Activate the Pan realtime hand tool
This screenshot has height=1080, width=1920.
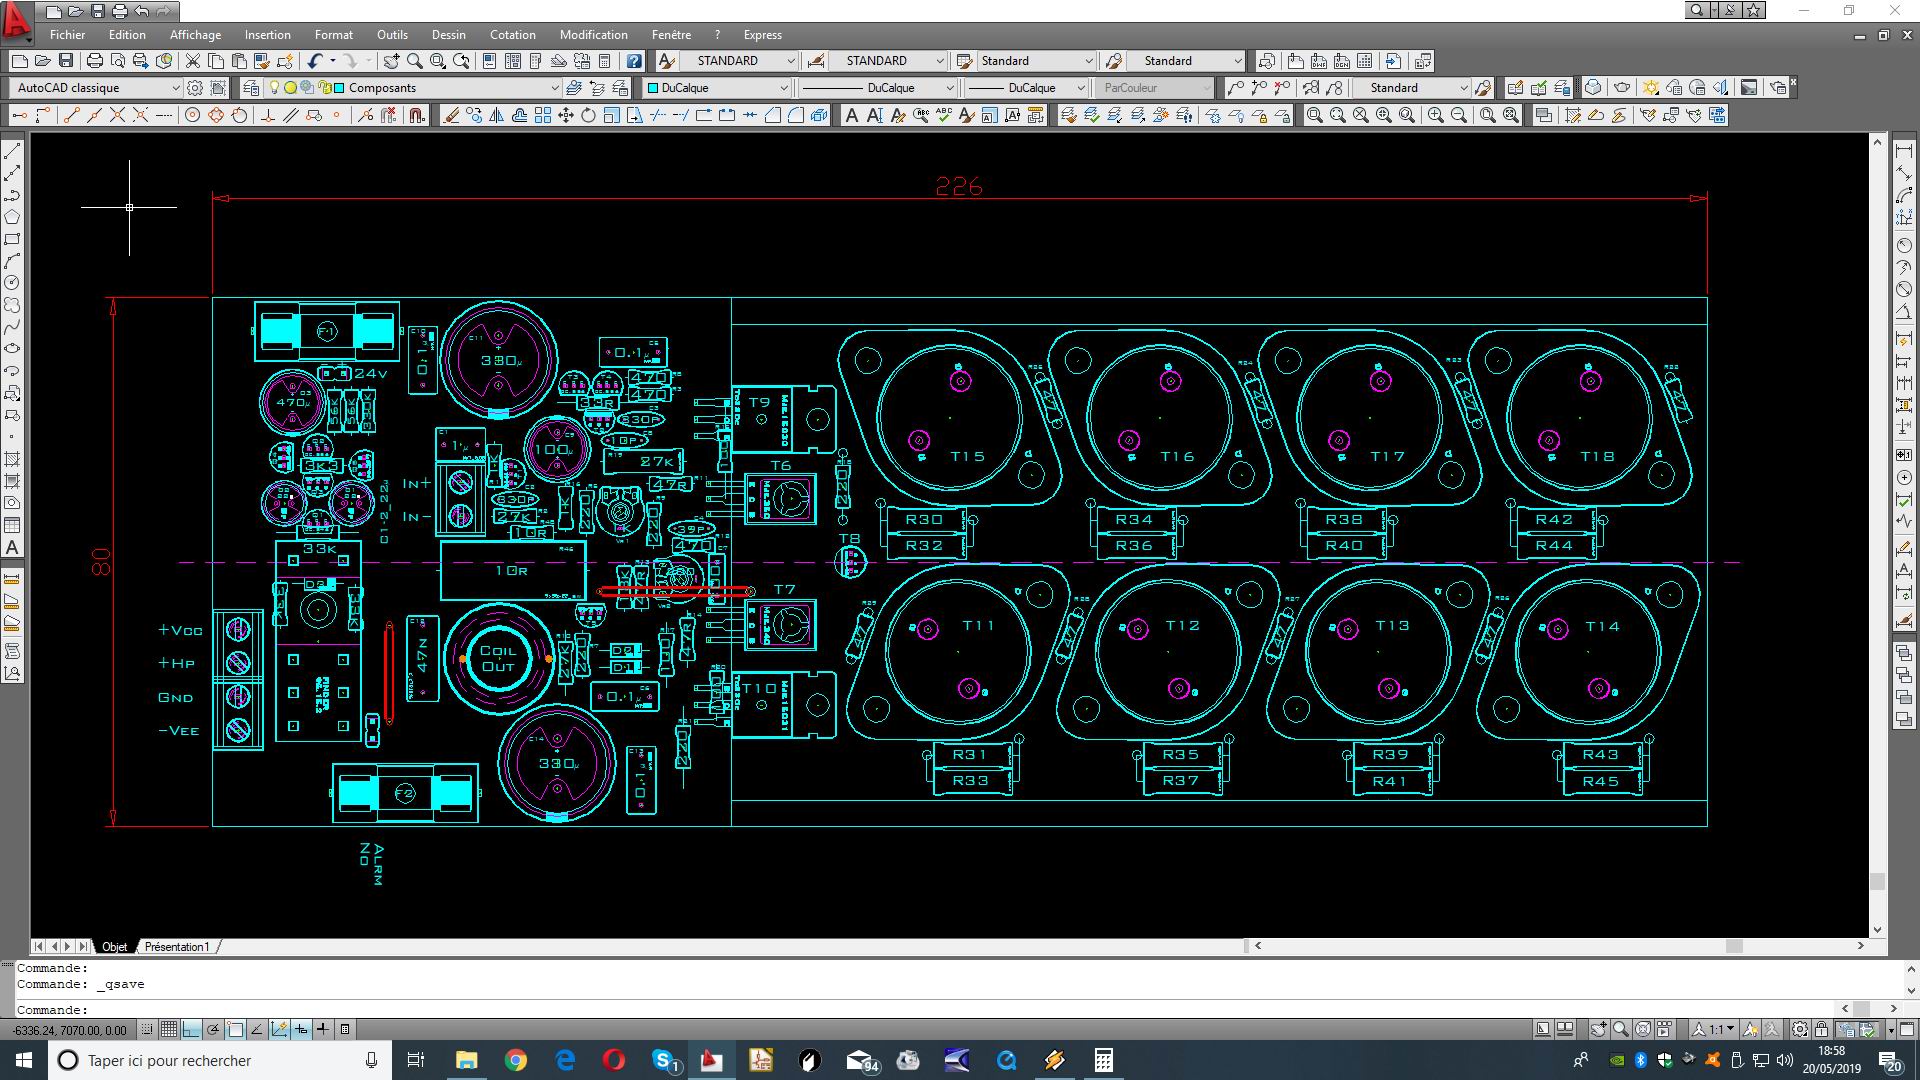click(x=391, y=61)
